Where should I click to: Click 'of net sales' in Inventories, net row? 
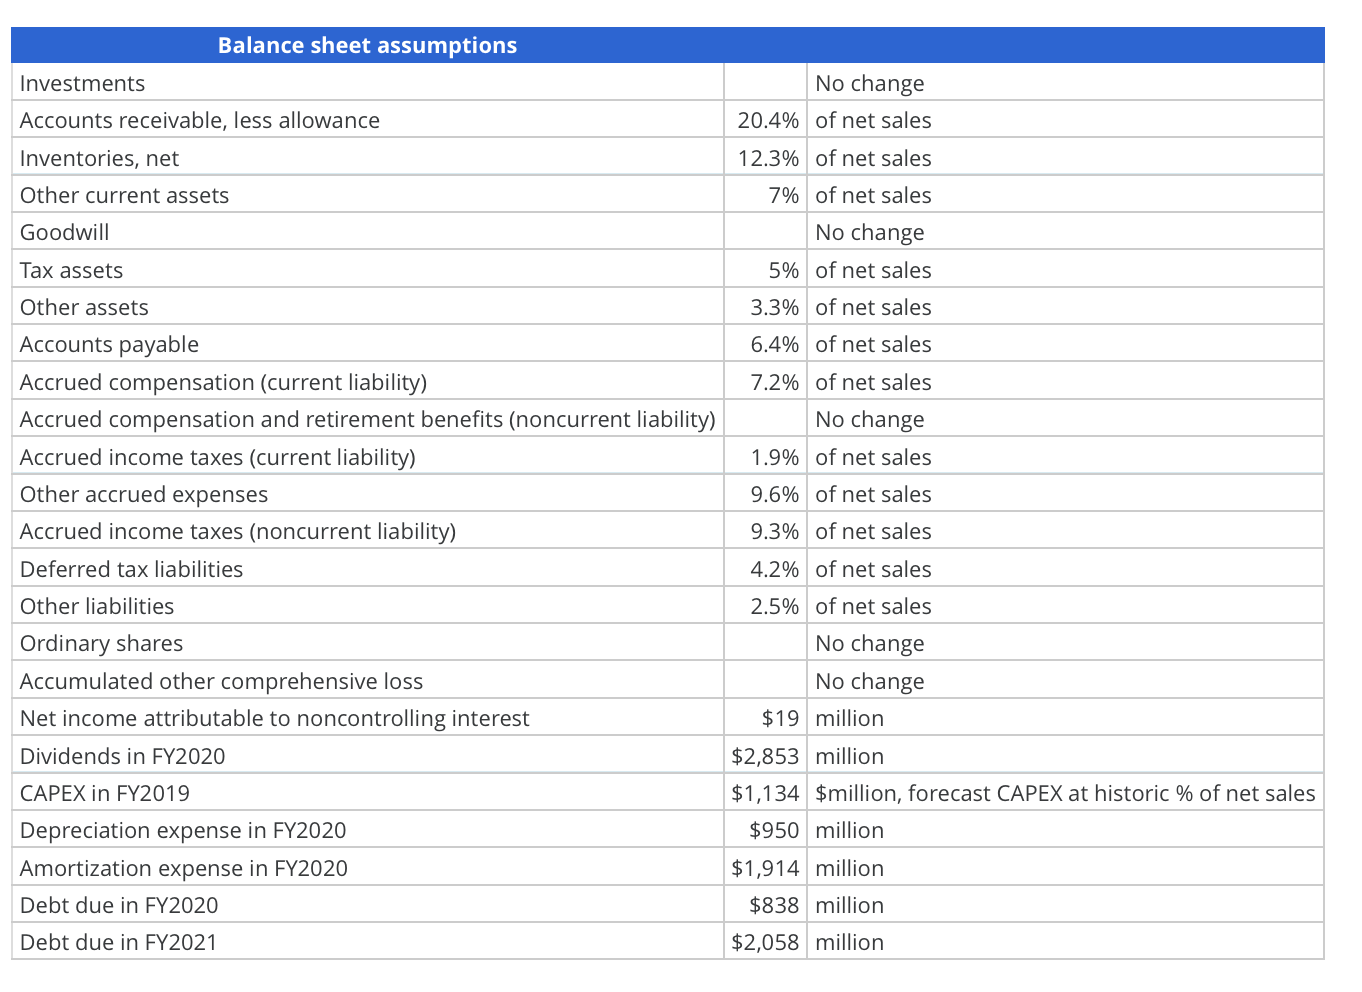pyautogui.click(x=874, y=158)
